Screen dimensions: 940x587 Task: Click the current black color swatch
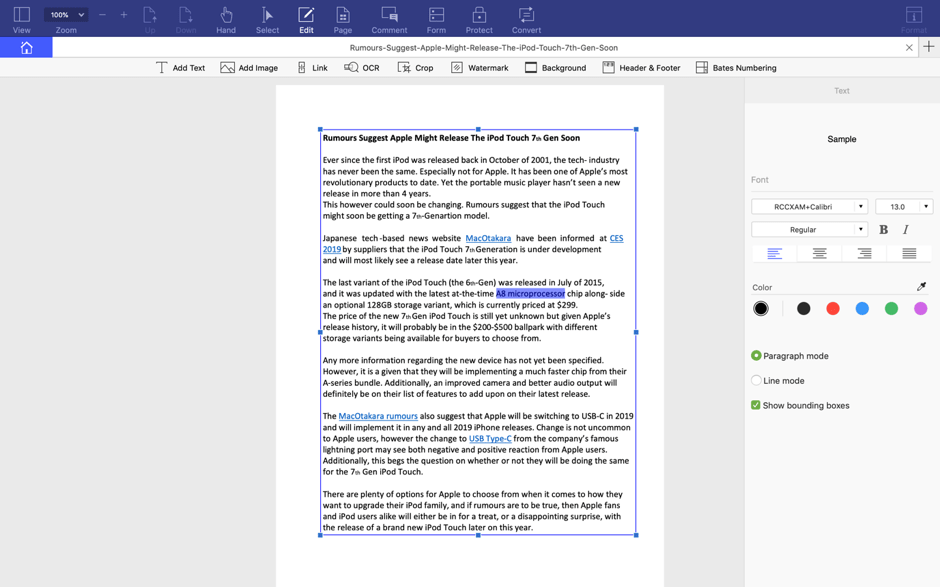click(x=761, y=308)
